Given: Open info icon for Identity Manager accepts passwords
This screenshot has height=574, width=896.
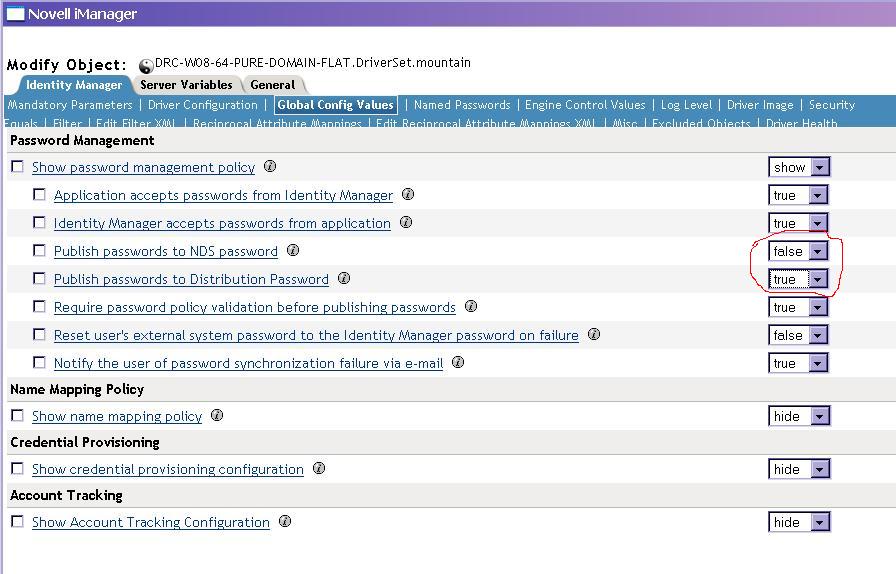Looking at the screenshot, I should 406,222.
